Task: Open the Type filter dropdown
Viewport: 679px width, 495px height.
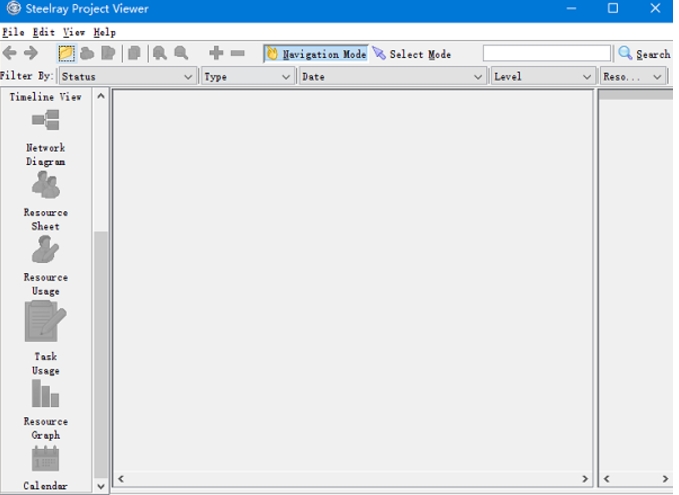Action: (247, 77)
